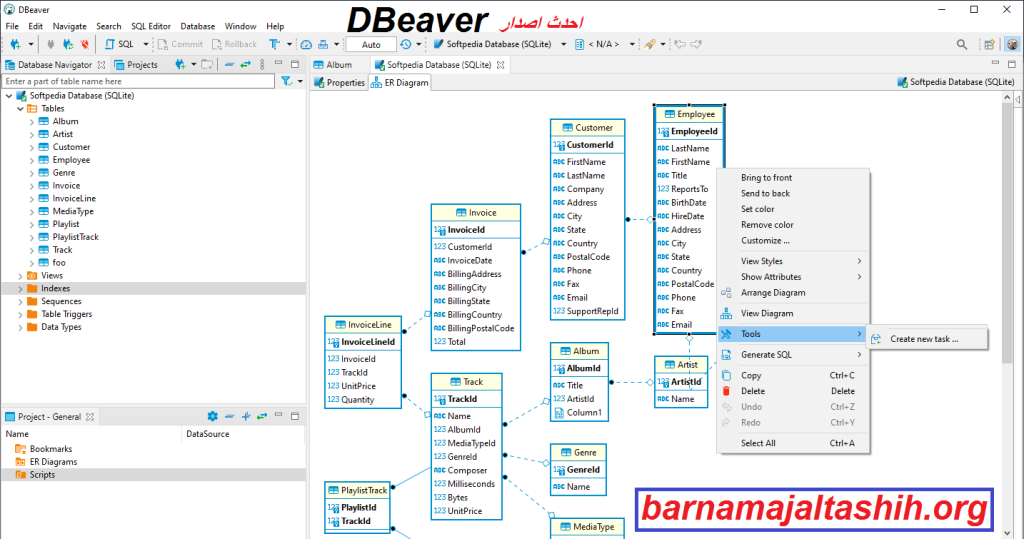Image resolution: width=1024 pixels, height=539 pixels.
Task: Click the red Disconnect plug icon
Action: pyautogui.click(x=85, y=44)
